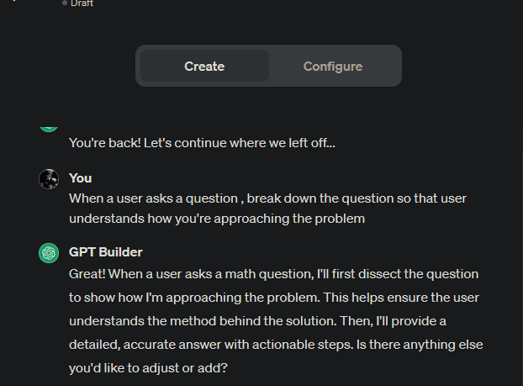The height and width of the screenshot is (386, 523).
Task: Select the Create tab
Action: point(204,66)
